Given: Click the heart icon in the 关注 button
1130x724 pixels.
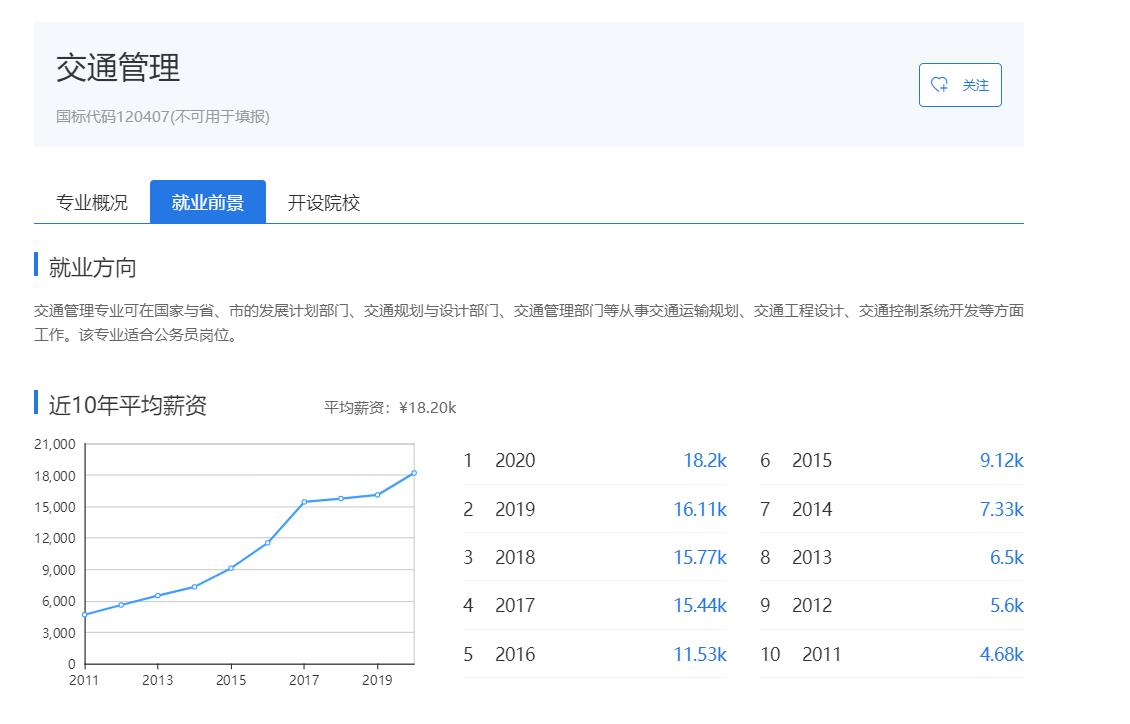Looking at the screenshot, I should click(939, 85).
